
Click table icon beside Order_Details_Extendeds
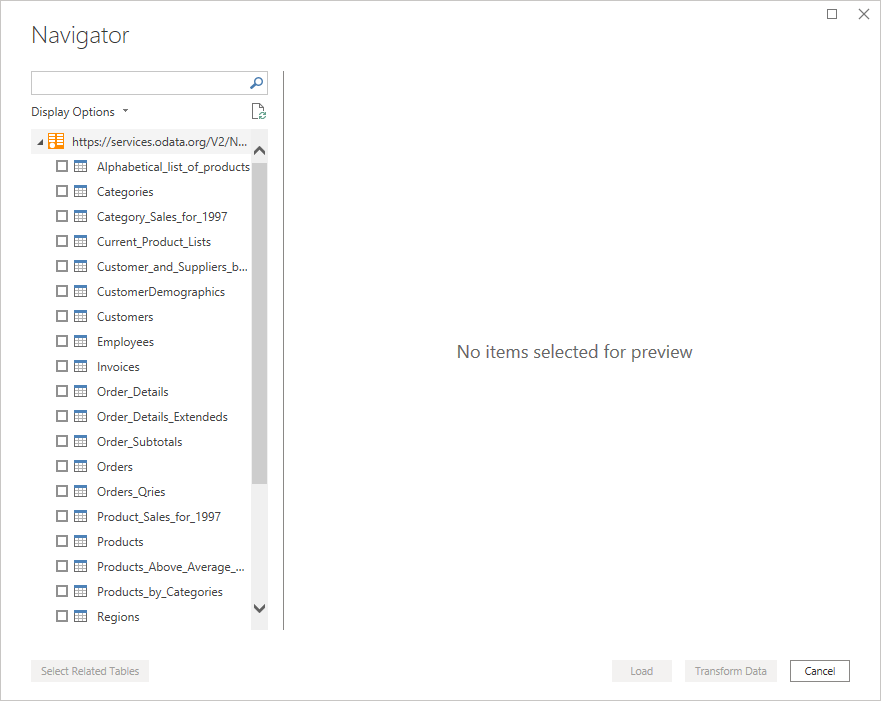pos(81,416)
